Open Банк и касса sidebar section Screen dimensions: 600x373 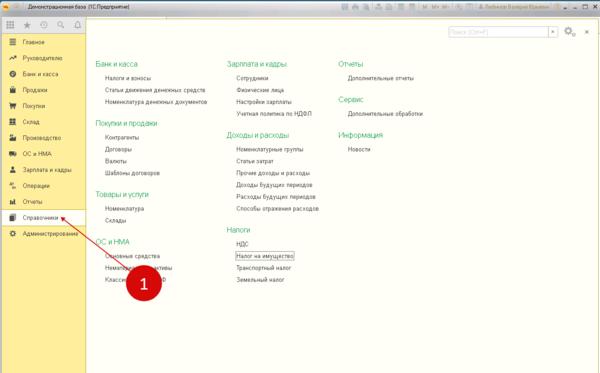tap(40, 74)
